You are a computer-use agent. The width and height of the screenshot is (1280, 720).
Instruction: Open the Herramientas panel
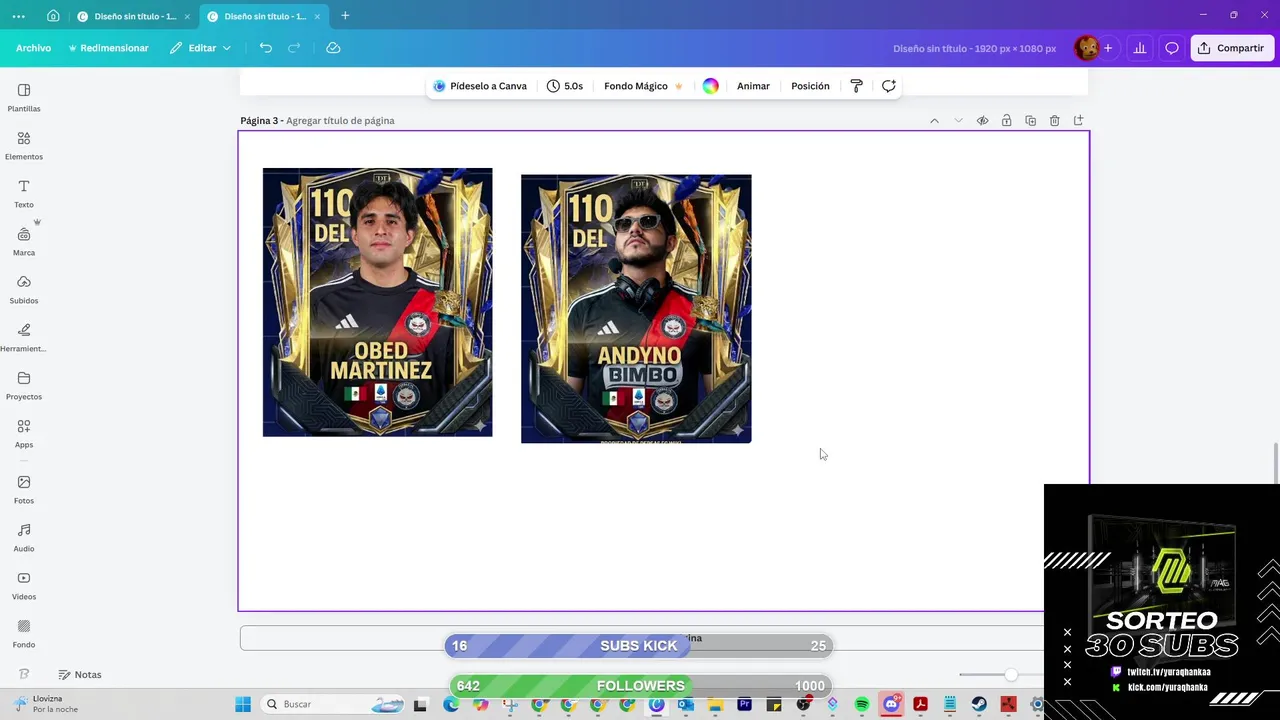[x=24, y=337]
